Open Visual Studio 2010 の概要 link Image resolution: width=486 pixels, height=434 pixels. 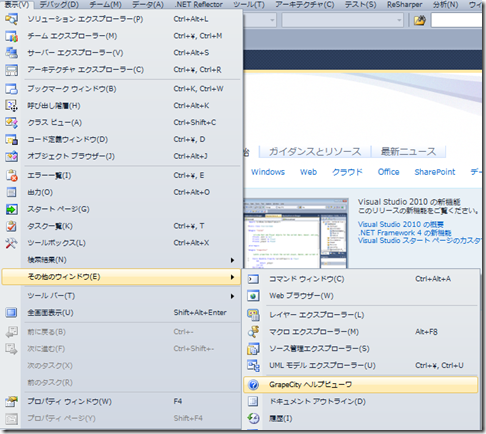click(401, 224)
